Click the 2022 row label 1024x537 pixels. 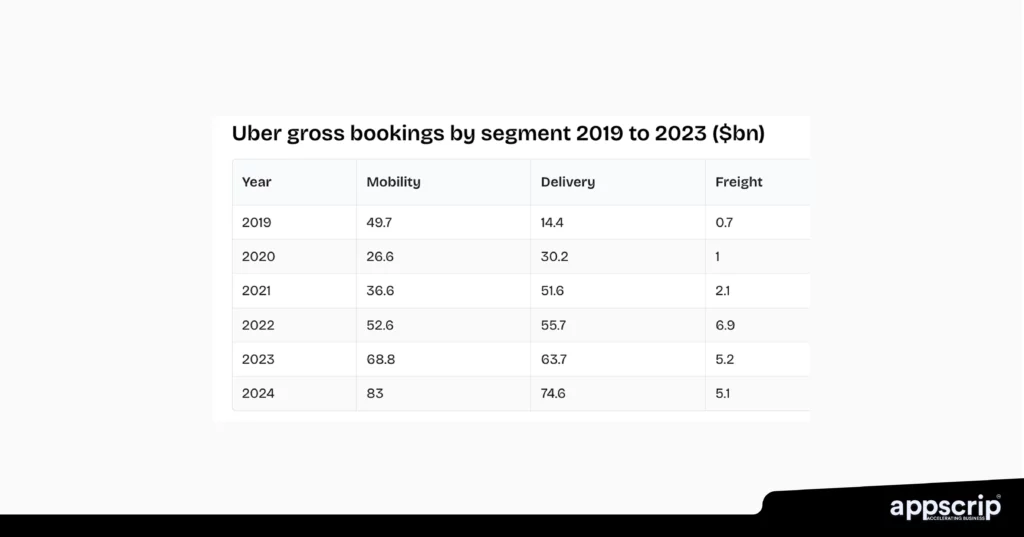point(258,325)
